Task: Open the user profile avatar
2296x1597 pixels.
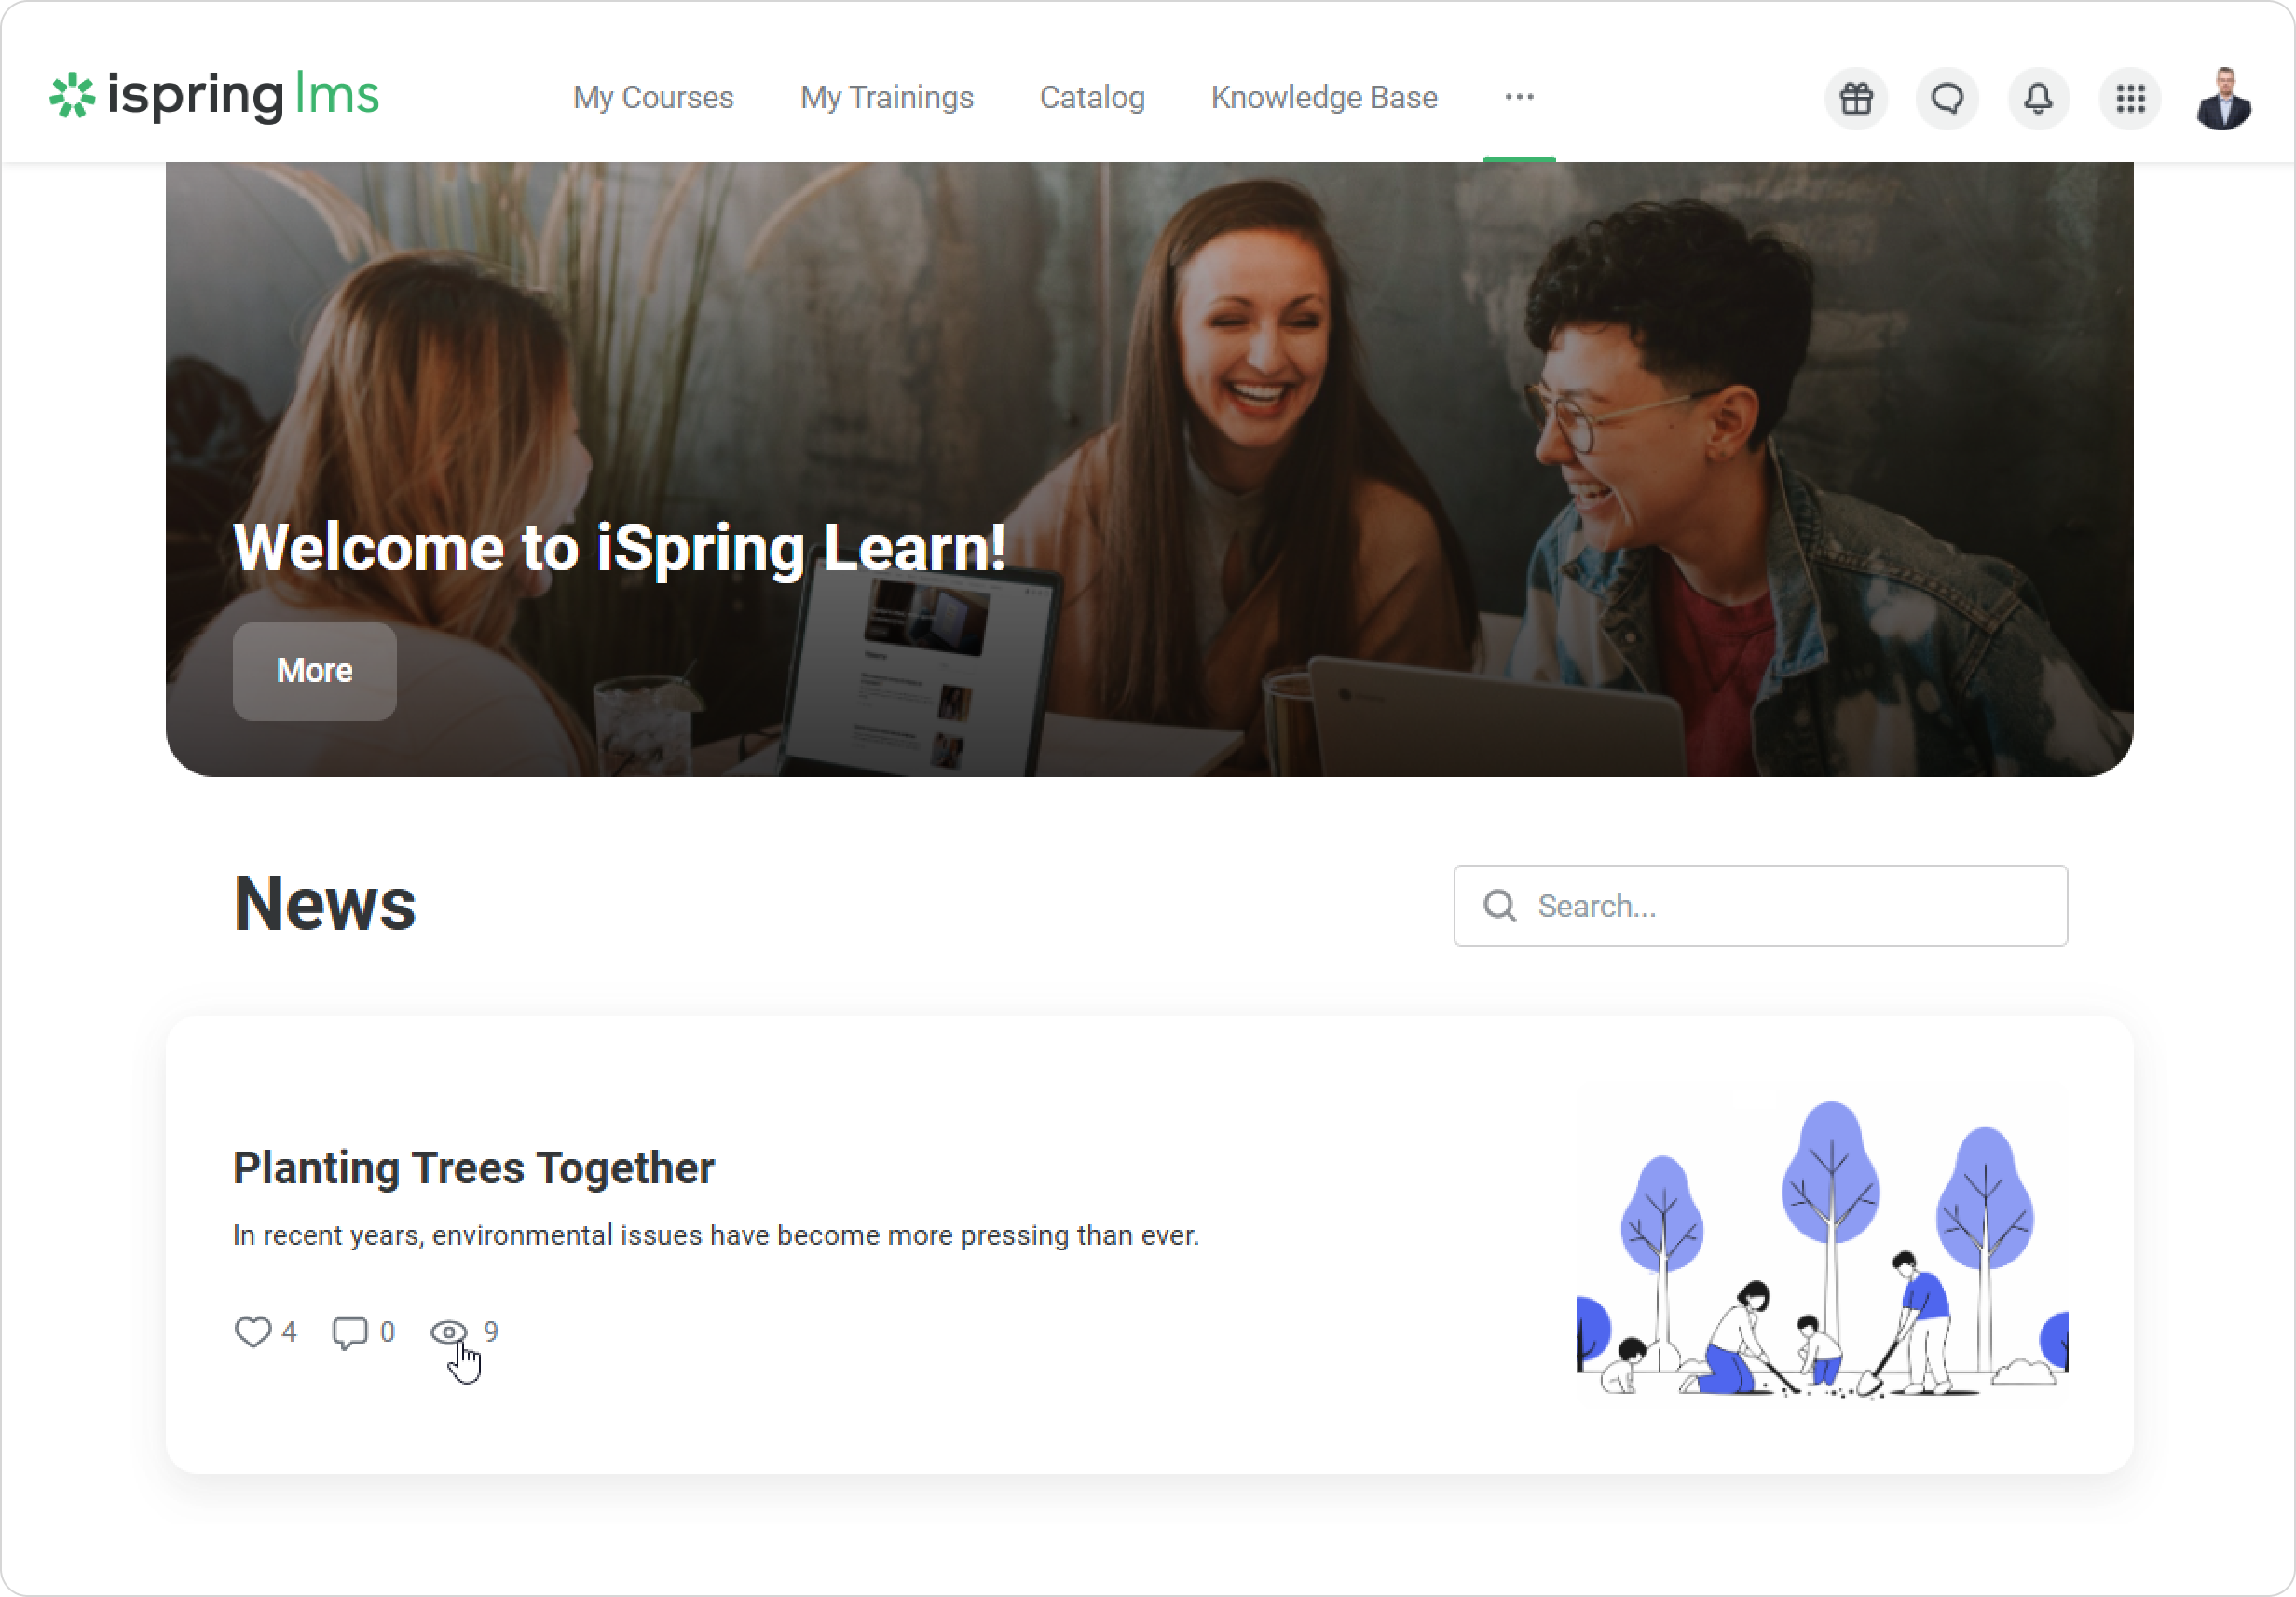Action: pyautogui.click(x=2223, y=98)
